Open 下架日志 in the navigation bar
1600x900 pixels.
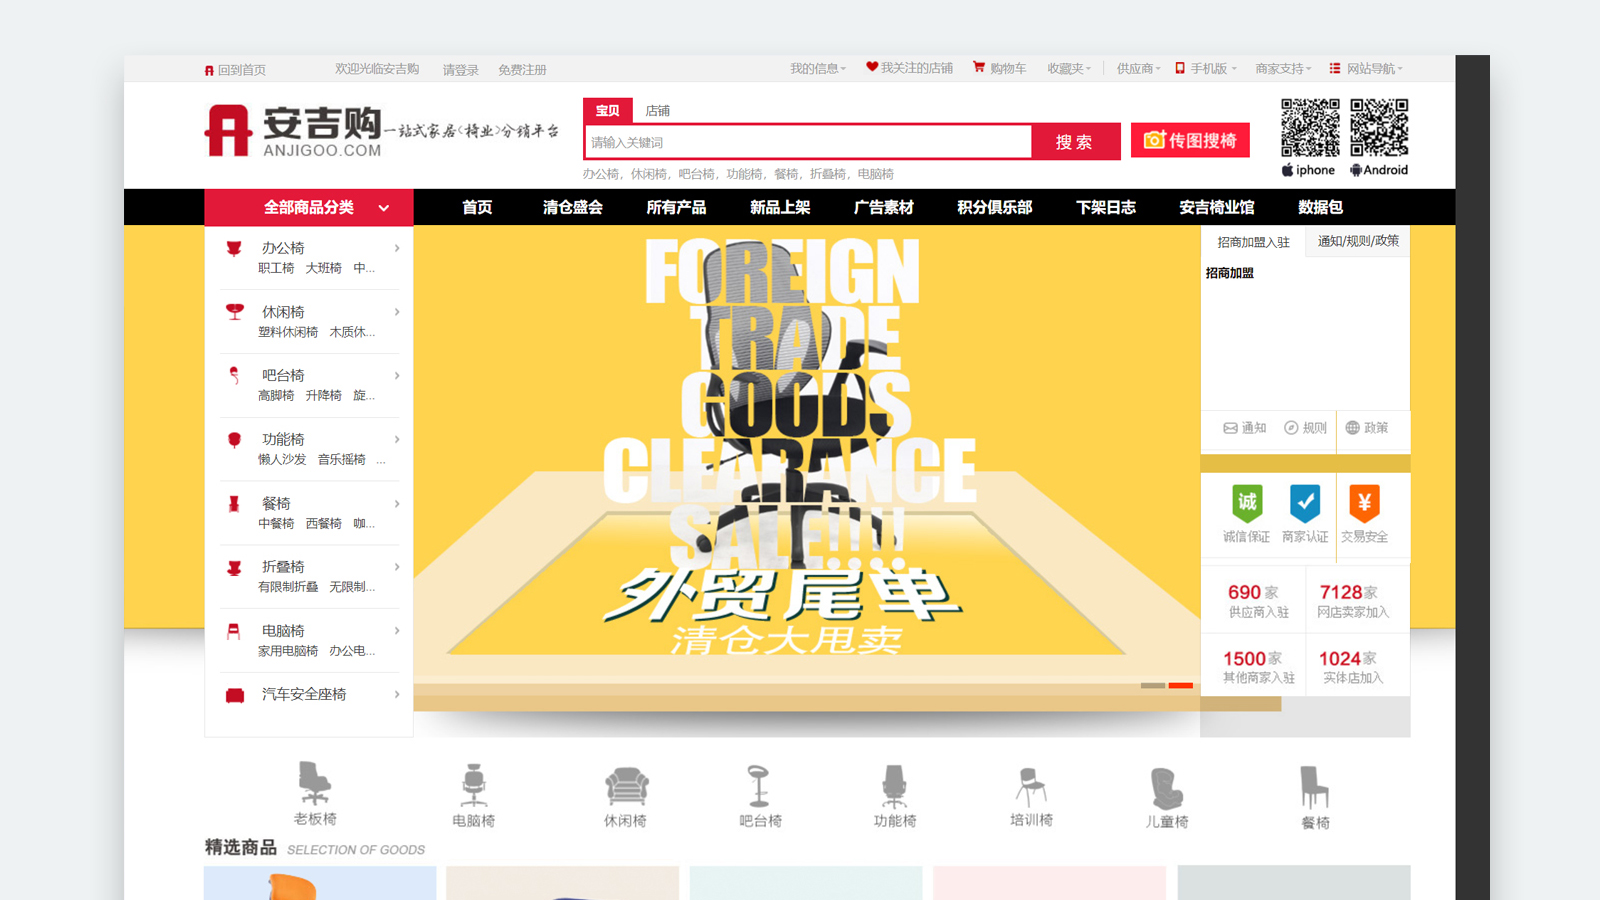click(1106, 207)
